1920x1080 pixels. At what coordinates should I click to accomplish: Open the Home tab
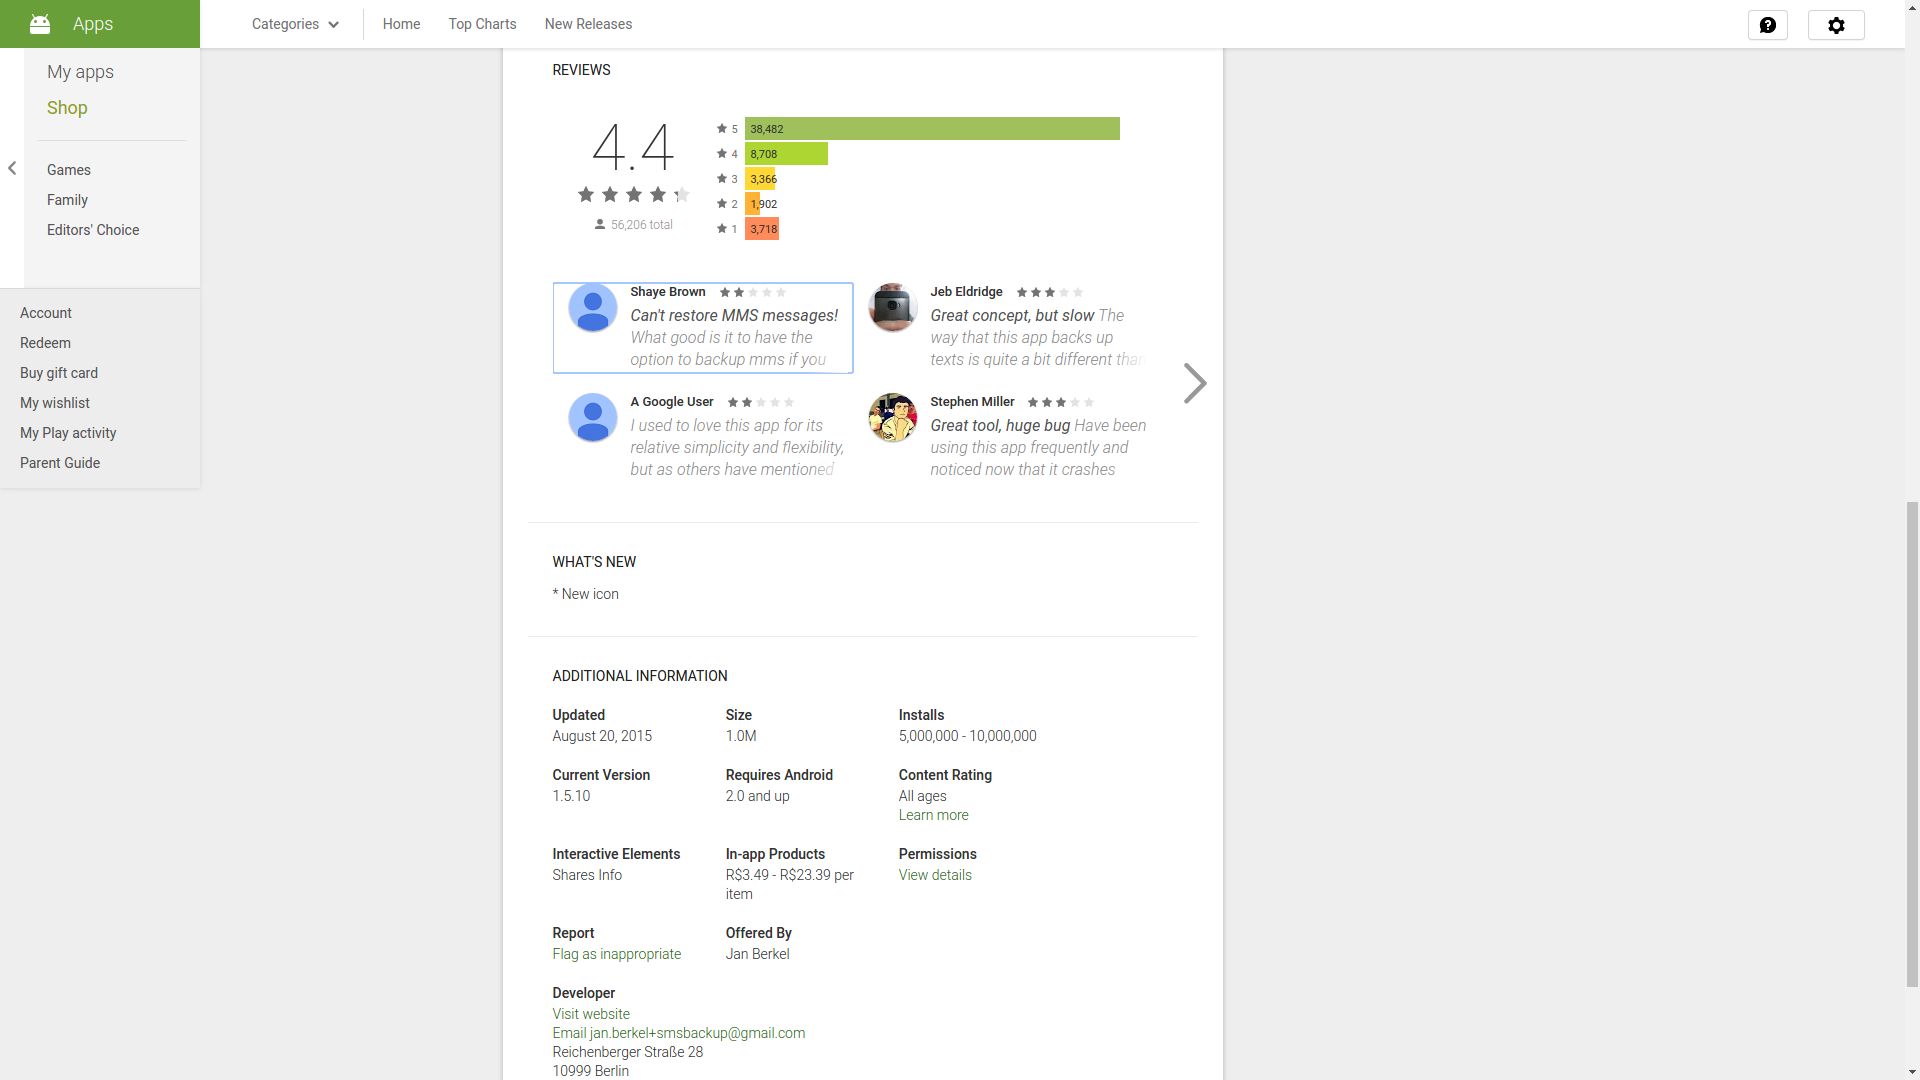401,24
